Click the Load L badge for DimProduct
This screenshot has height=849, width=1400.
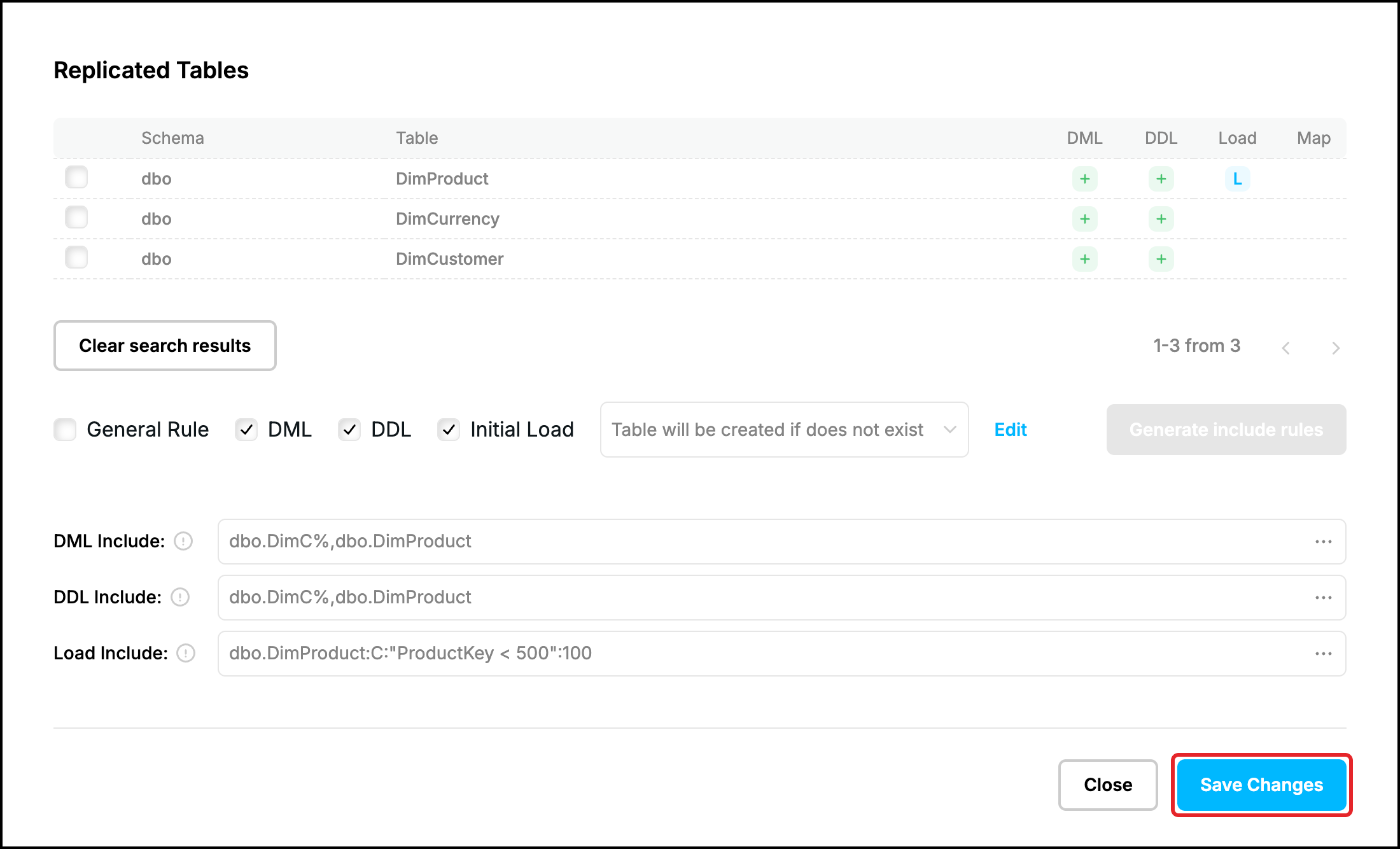coord(1237,179)
